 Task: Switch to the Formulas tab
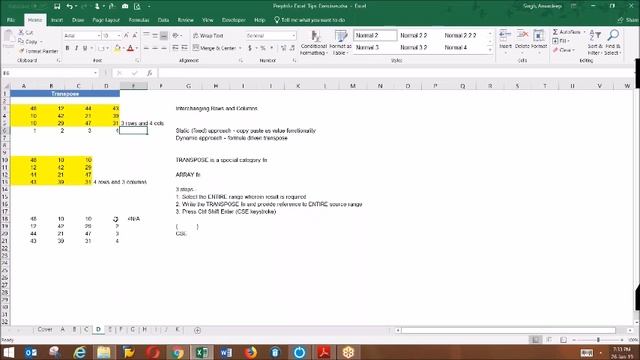coord(139,20)
